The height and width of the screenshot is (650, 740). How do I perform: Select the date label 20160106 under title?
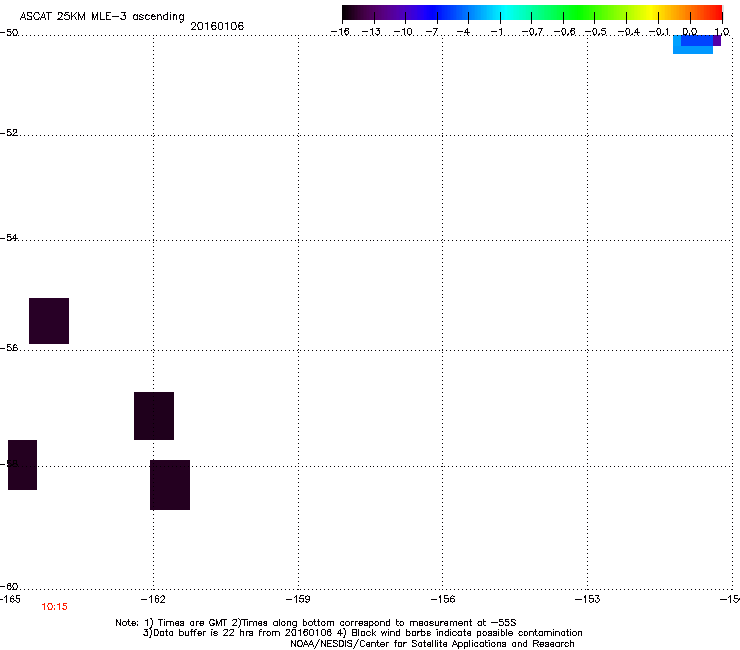(217, 26)
